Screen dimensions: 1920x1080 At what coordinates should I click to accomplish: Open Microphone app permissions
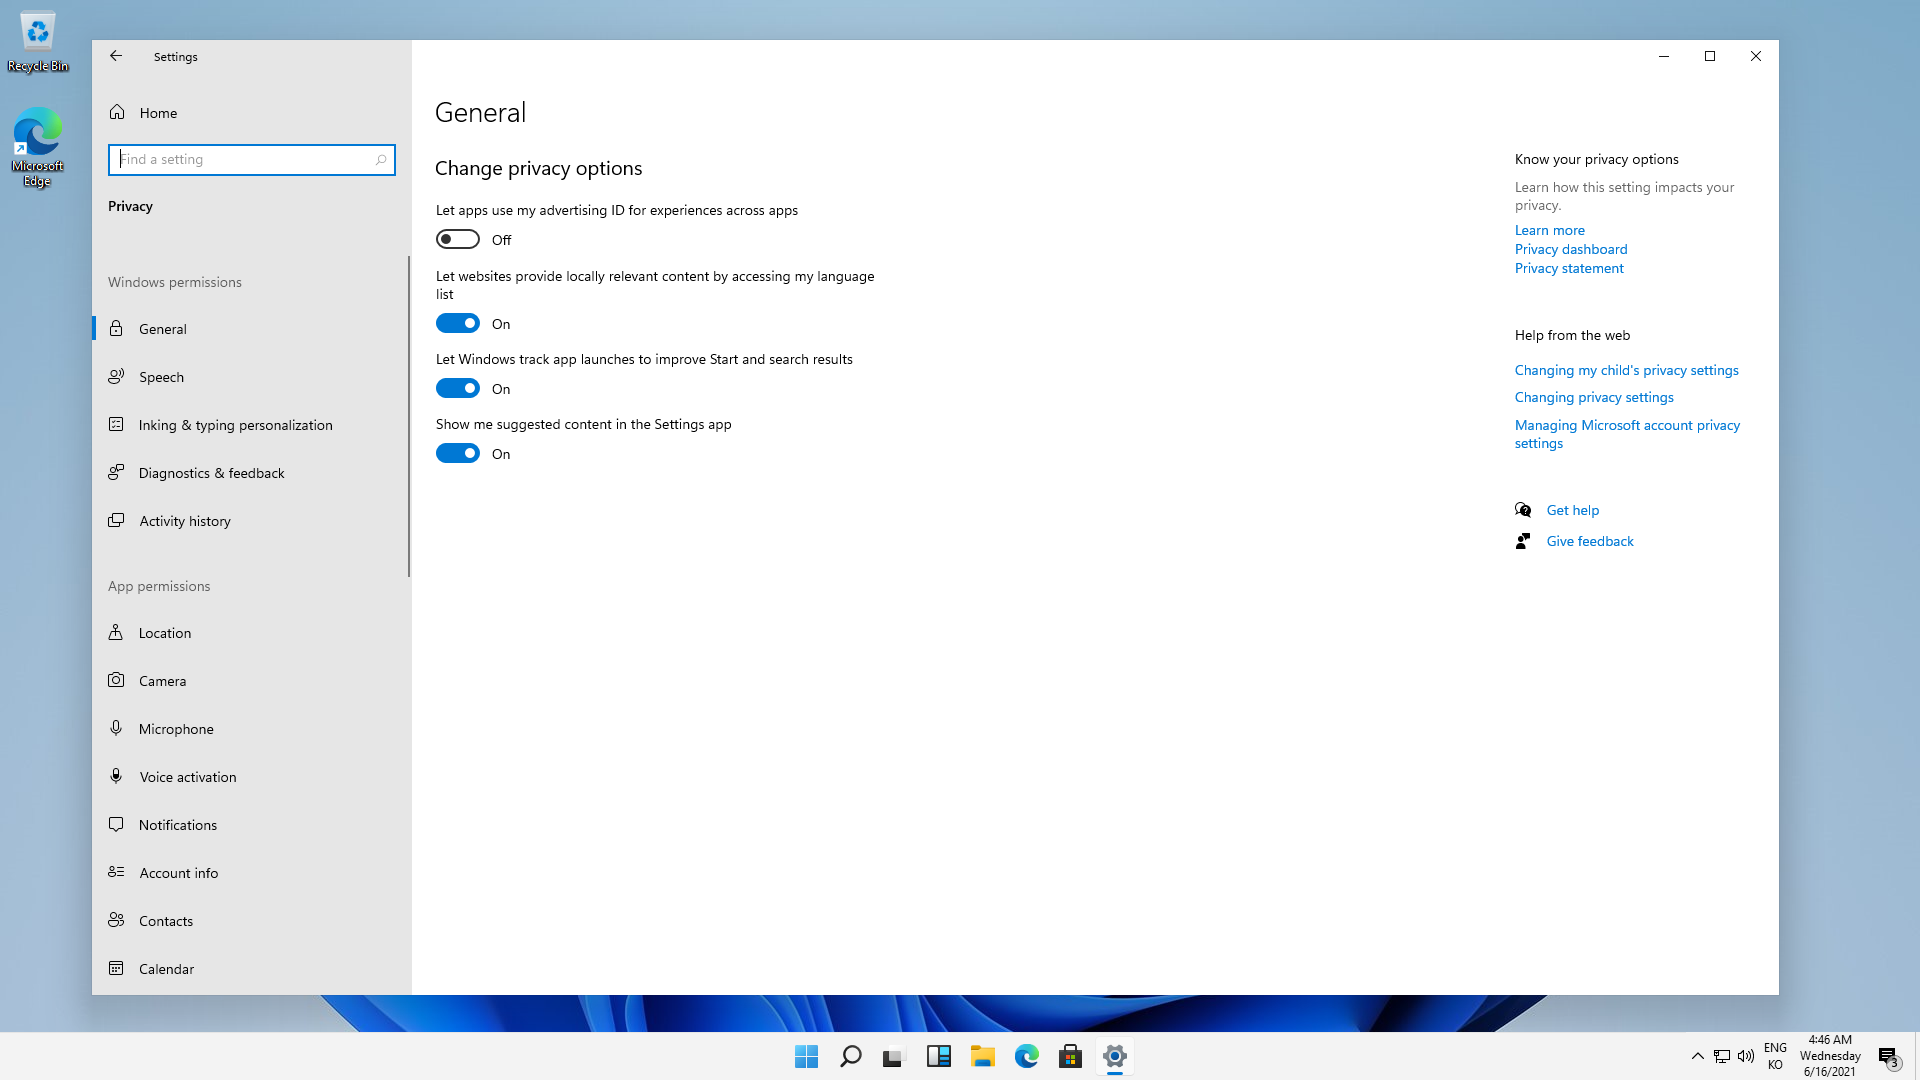pyautogui.click(x=176, y=729)
